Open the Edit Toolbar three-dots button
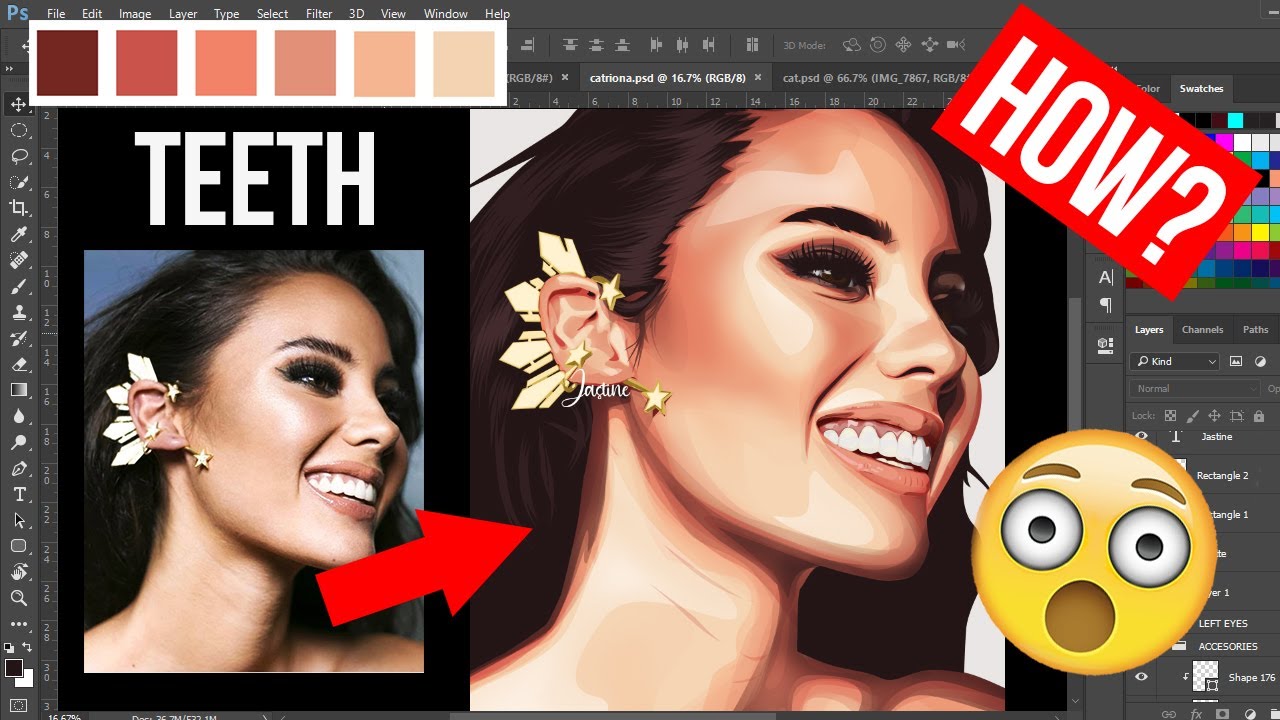The width and height of the screenshot is (1280, 720). point(18,624)
